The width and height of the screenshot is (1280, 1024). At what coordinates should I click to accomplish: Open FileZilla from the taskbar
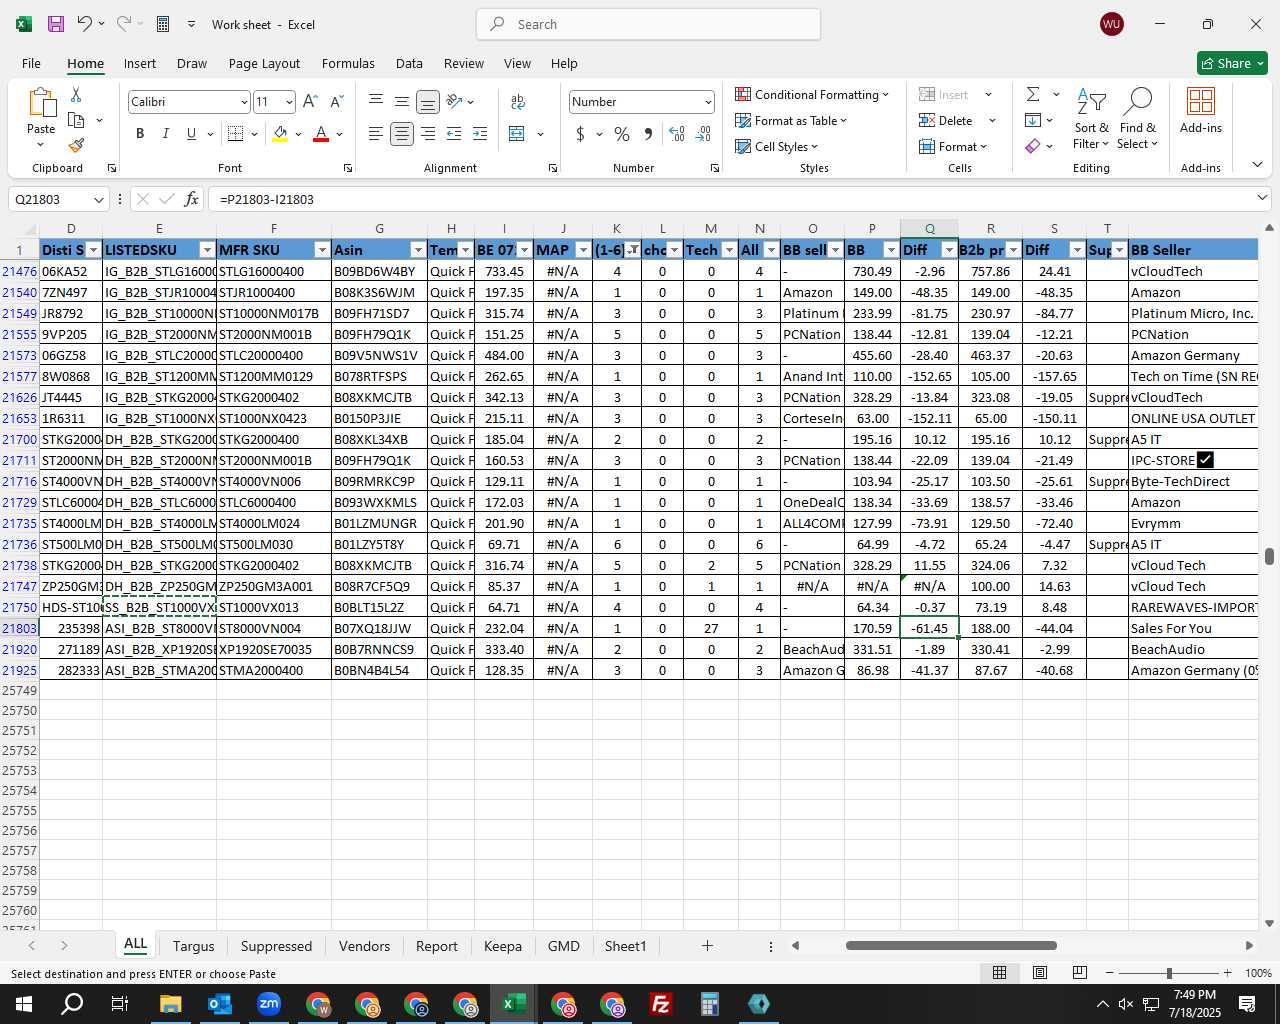661,1004
